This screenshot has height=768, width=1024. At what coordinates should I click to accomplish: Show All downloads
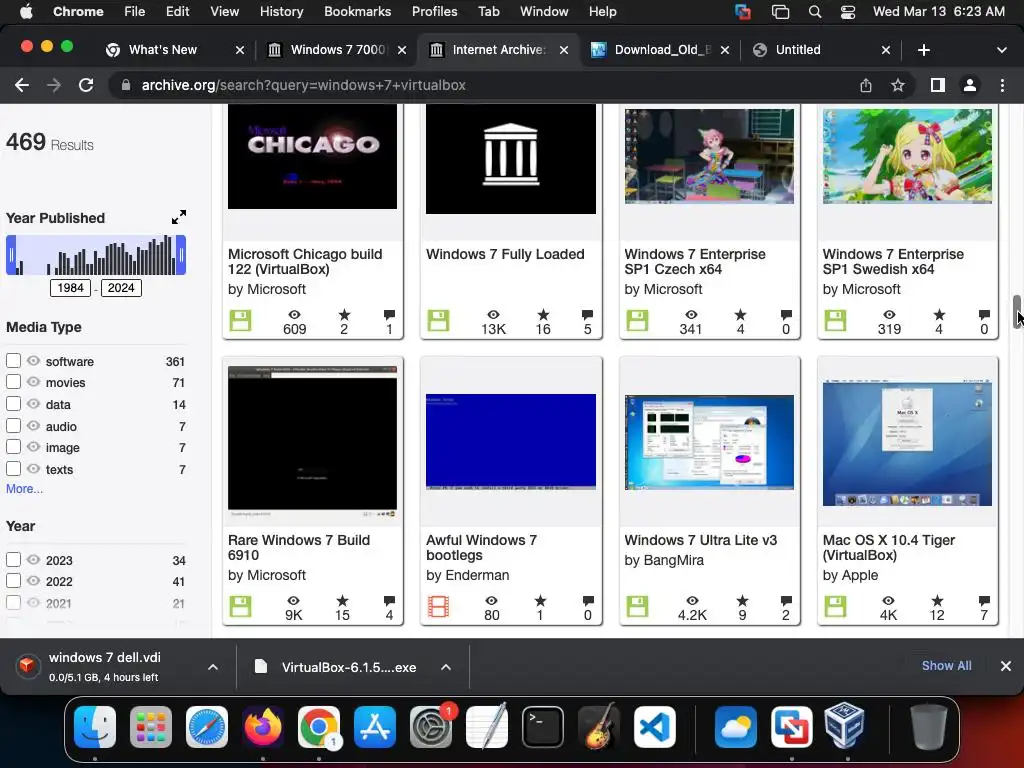[x=946, y=665]
